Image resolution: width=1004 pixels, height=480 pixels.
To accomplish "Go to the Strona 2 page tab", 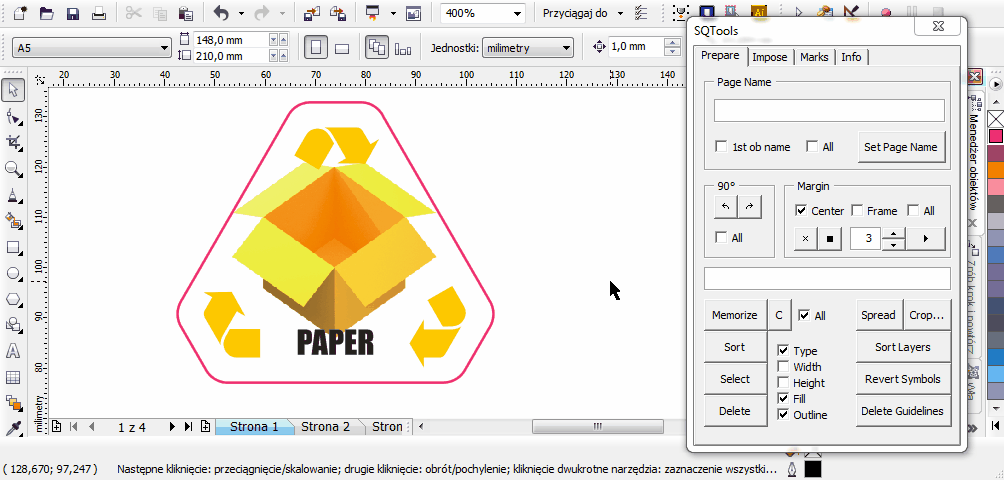I will 325,426.
